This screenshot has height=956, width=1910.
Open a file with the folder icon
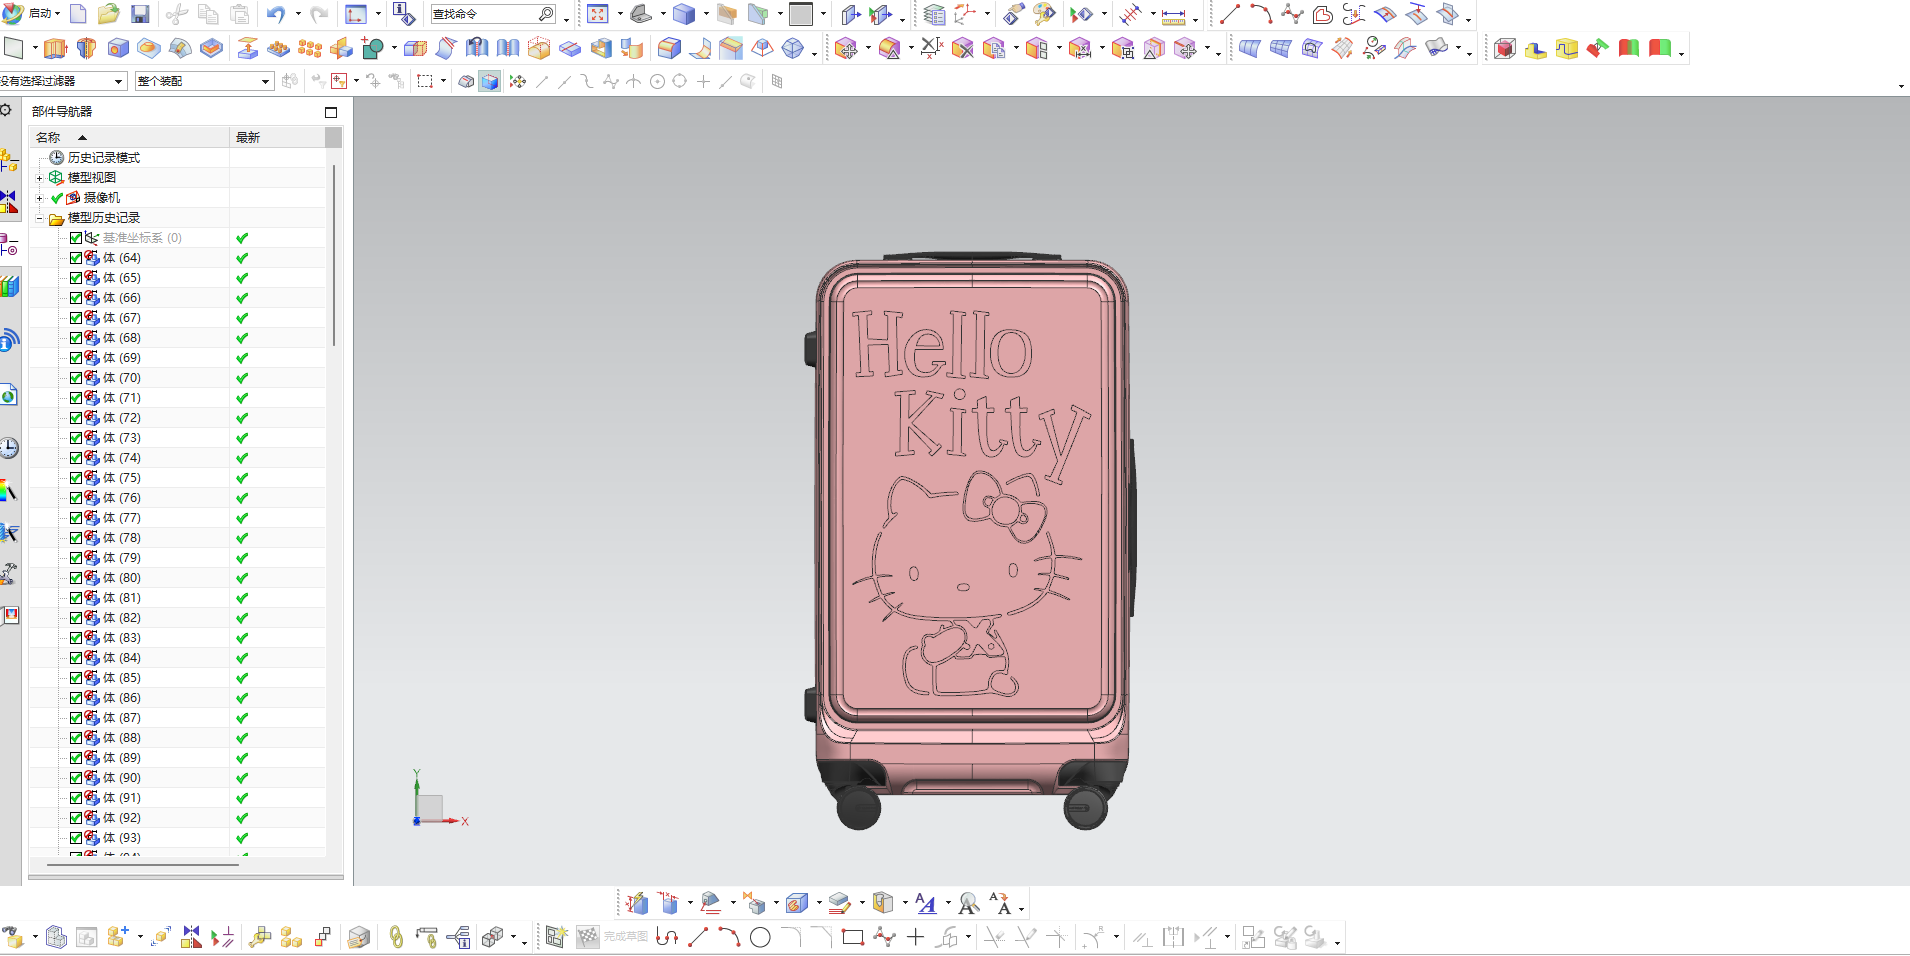click(109, 14)
